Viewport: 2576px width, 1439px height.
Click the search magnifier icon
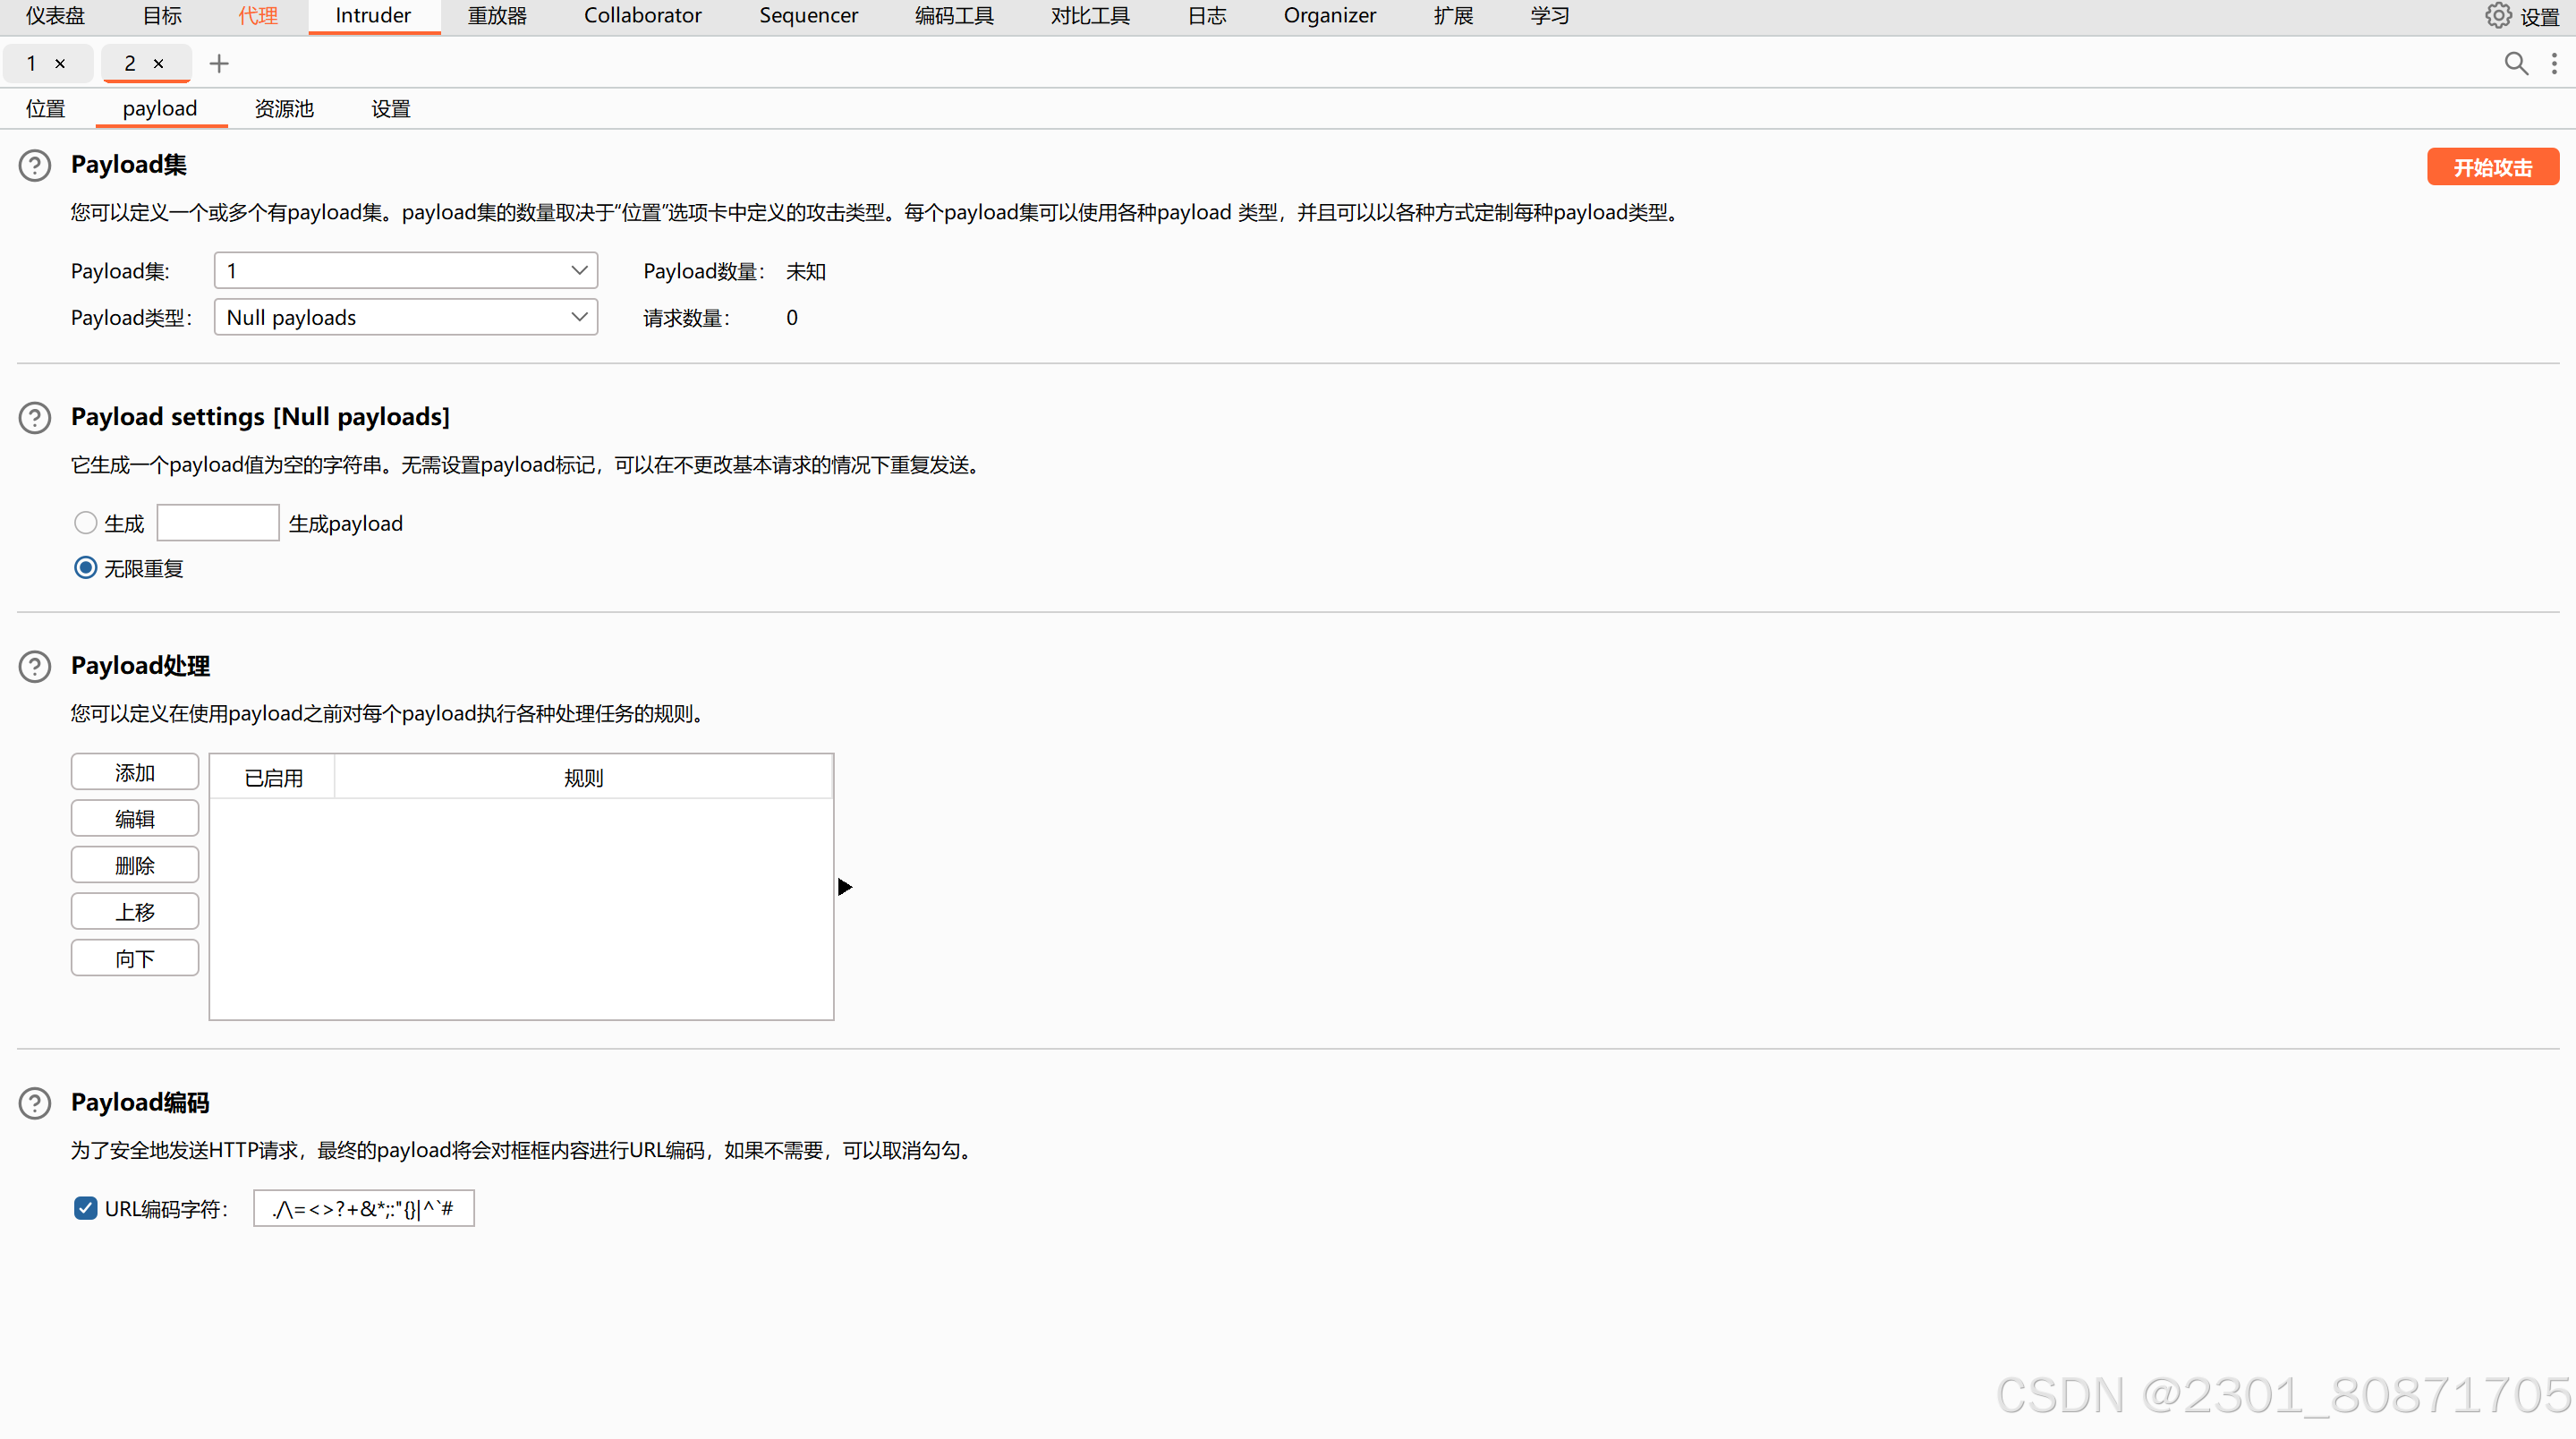pyautogui.click(x=2516, y=64)
